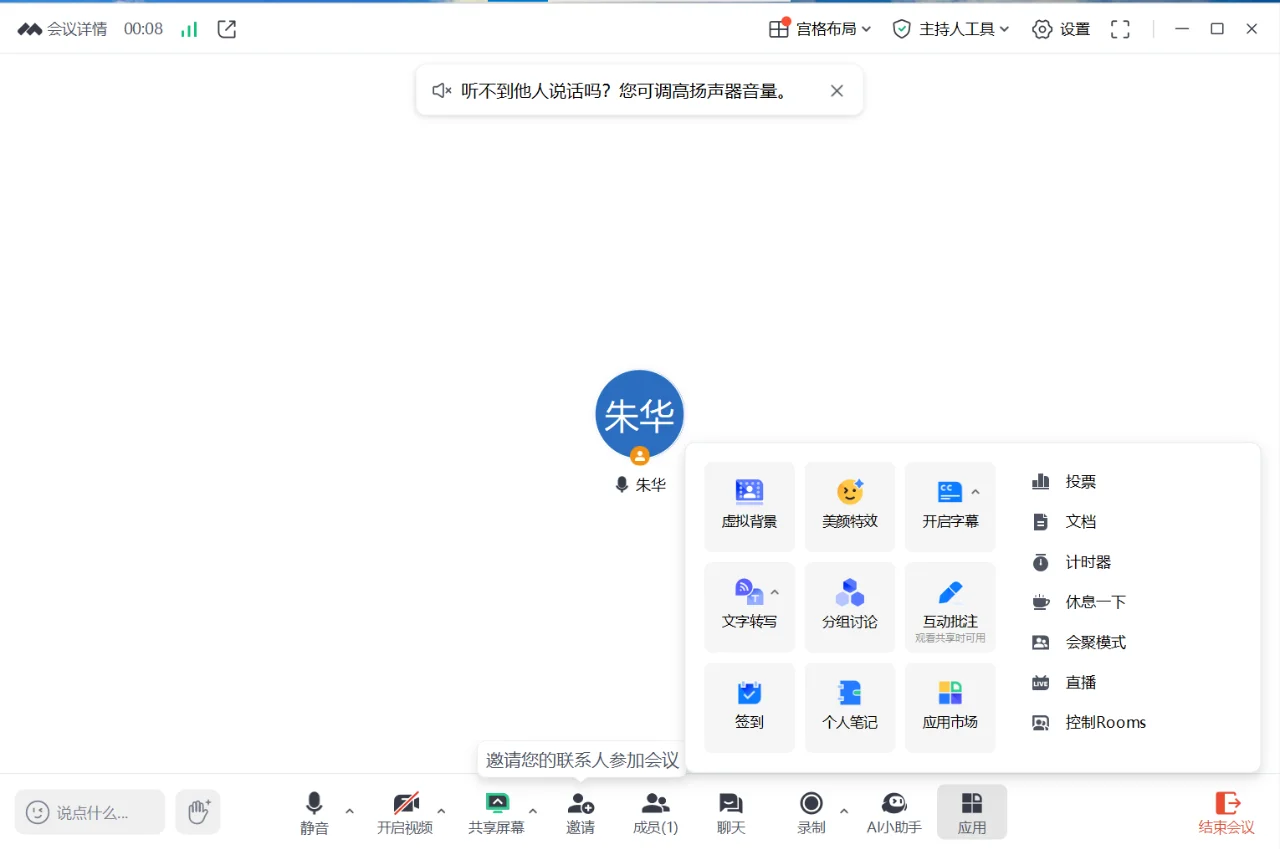Expand the 宫格布局 layout dropdown
This screenshot has height=849, width=1280.
pos(819,28)
